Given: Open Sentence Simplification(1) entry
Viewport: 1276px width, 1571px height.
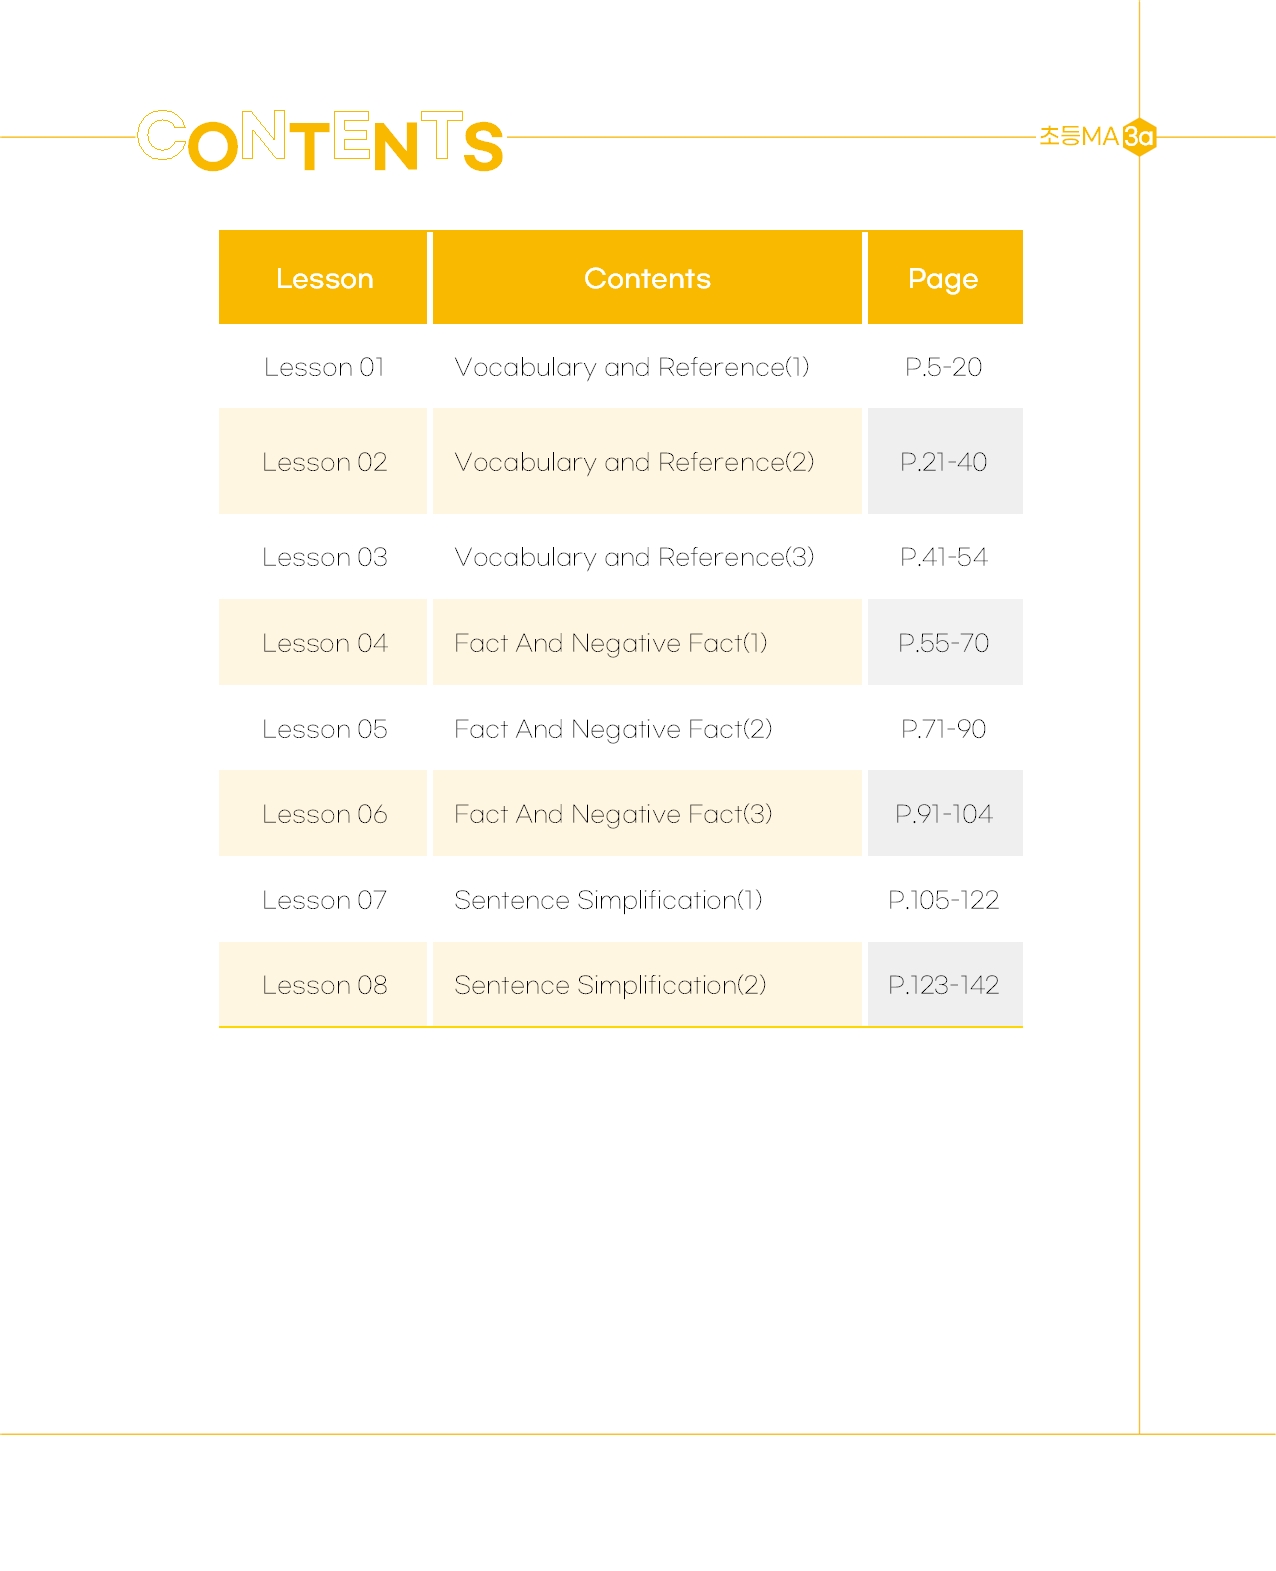Looking at the screenshot, I should click(x=608, y=900).
